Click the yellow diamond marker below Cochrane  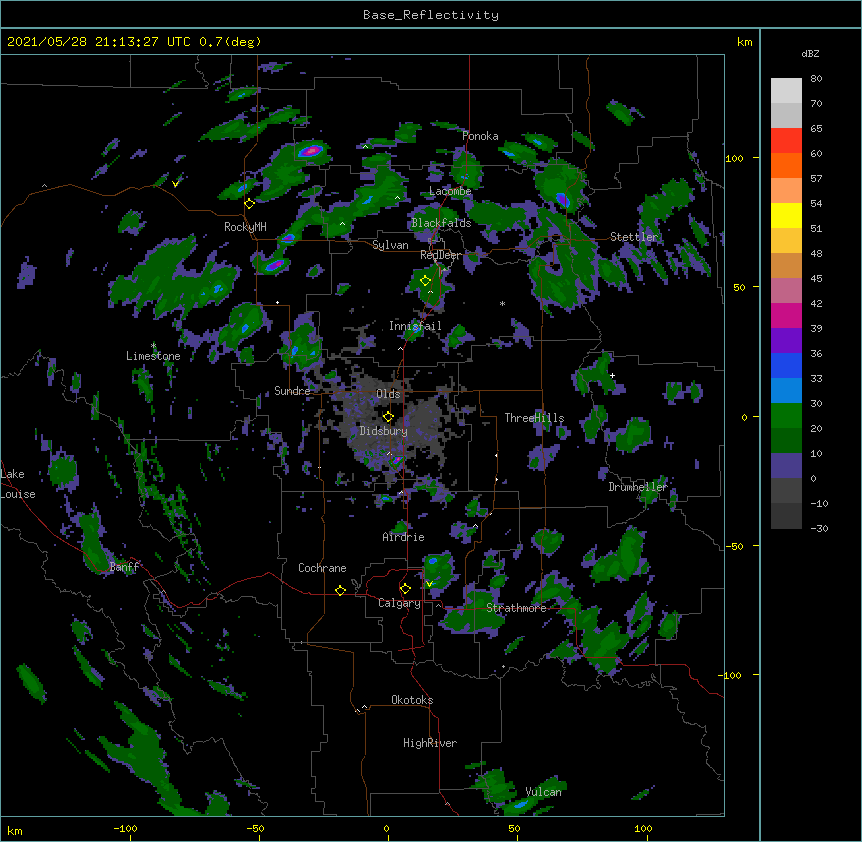(340, 590)
